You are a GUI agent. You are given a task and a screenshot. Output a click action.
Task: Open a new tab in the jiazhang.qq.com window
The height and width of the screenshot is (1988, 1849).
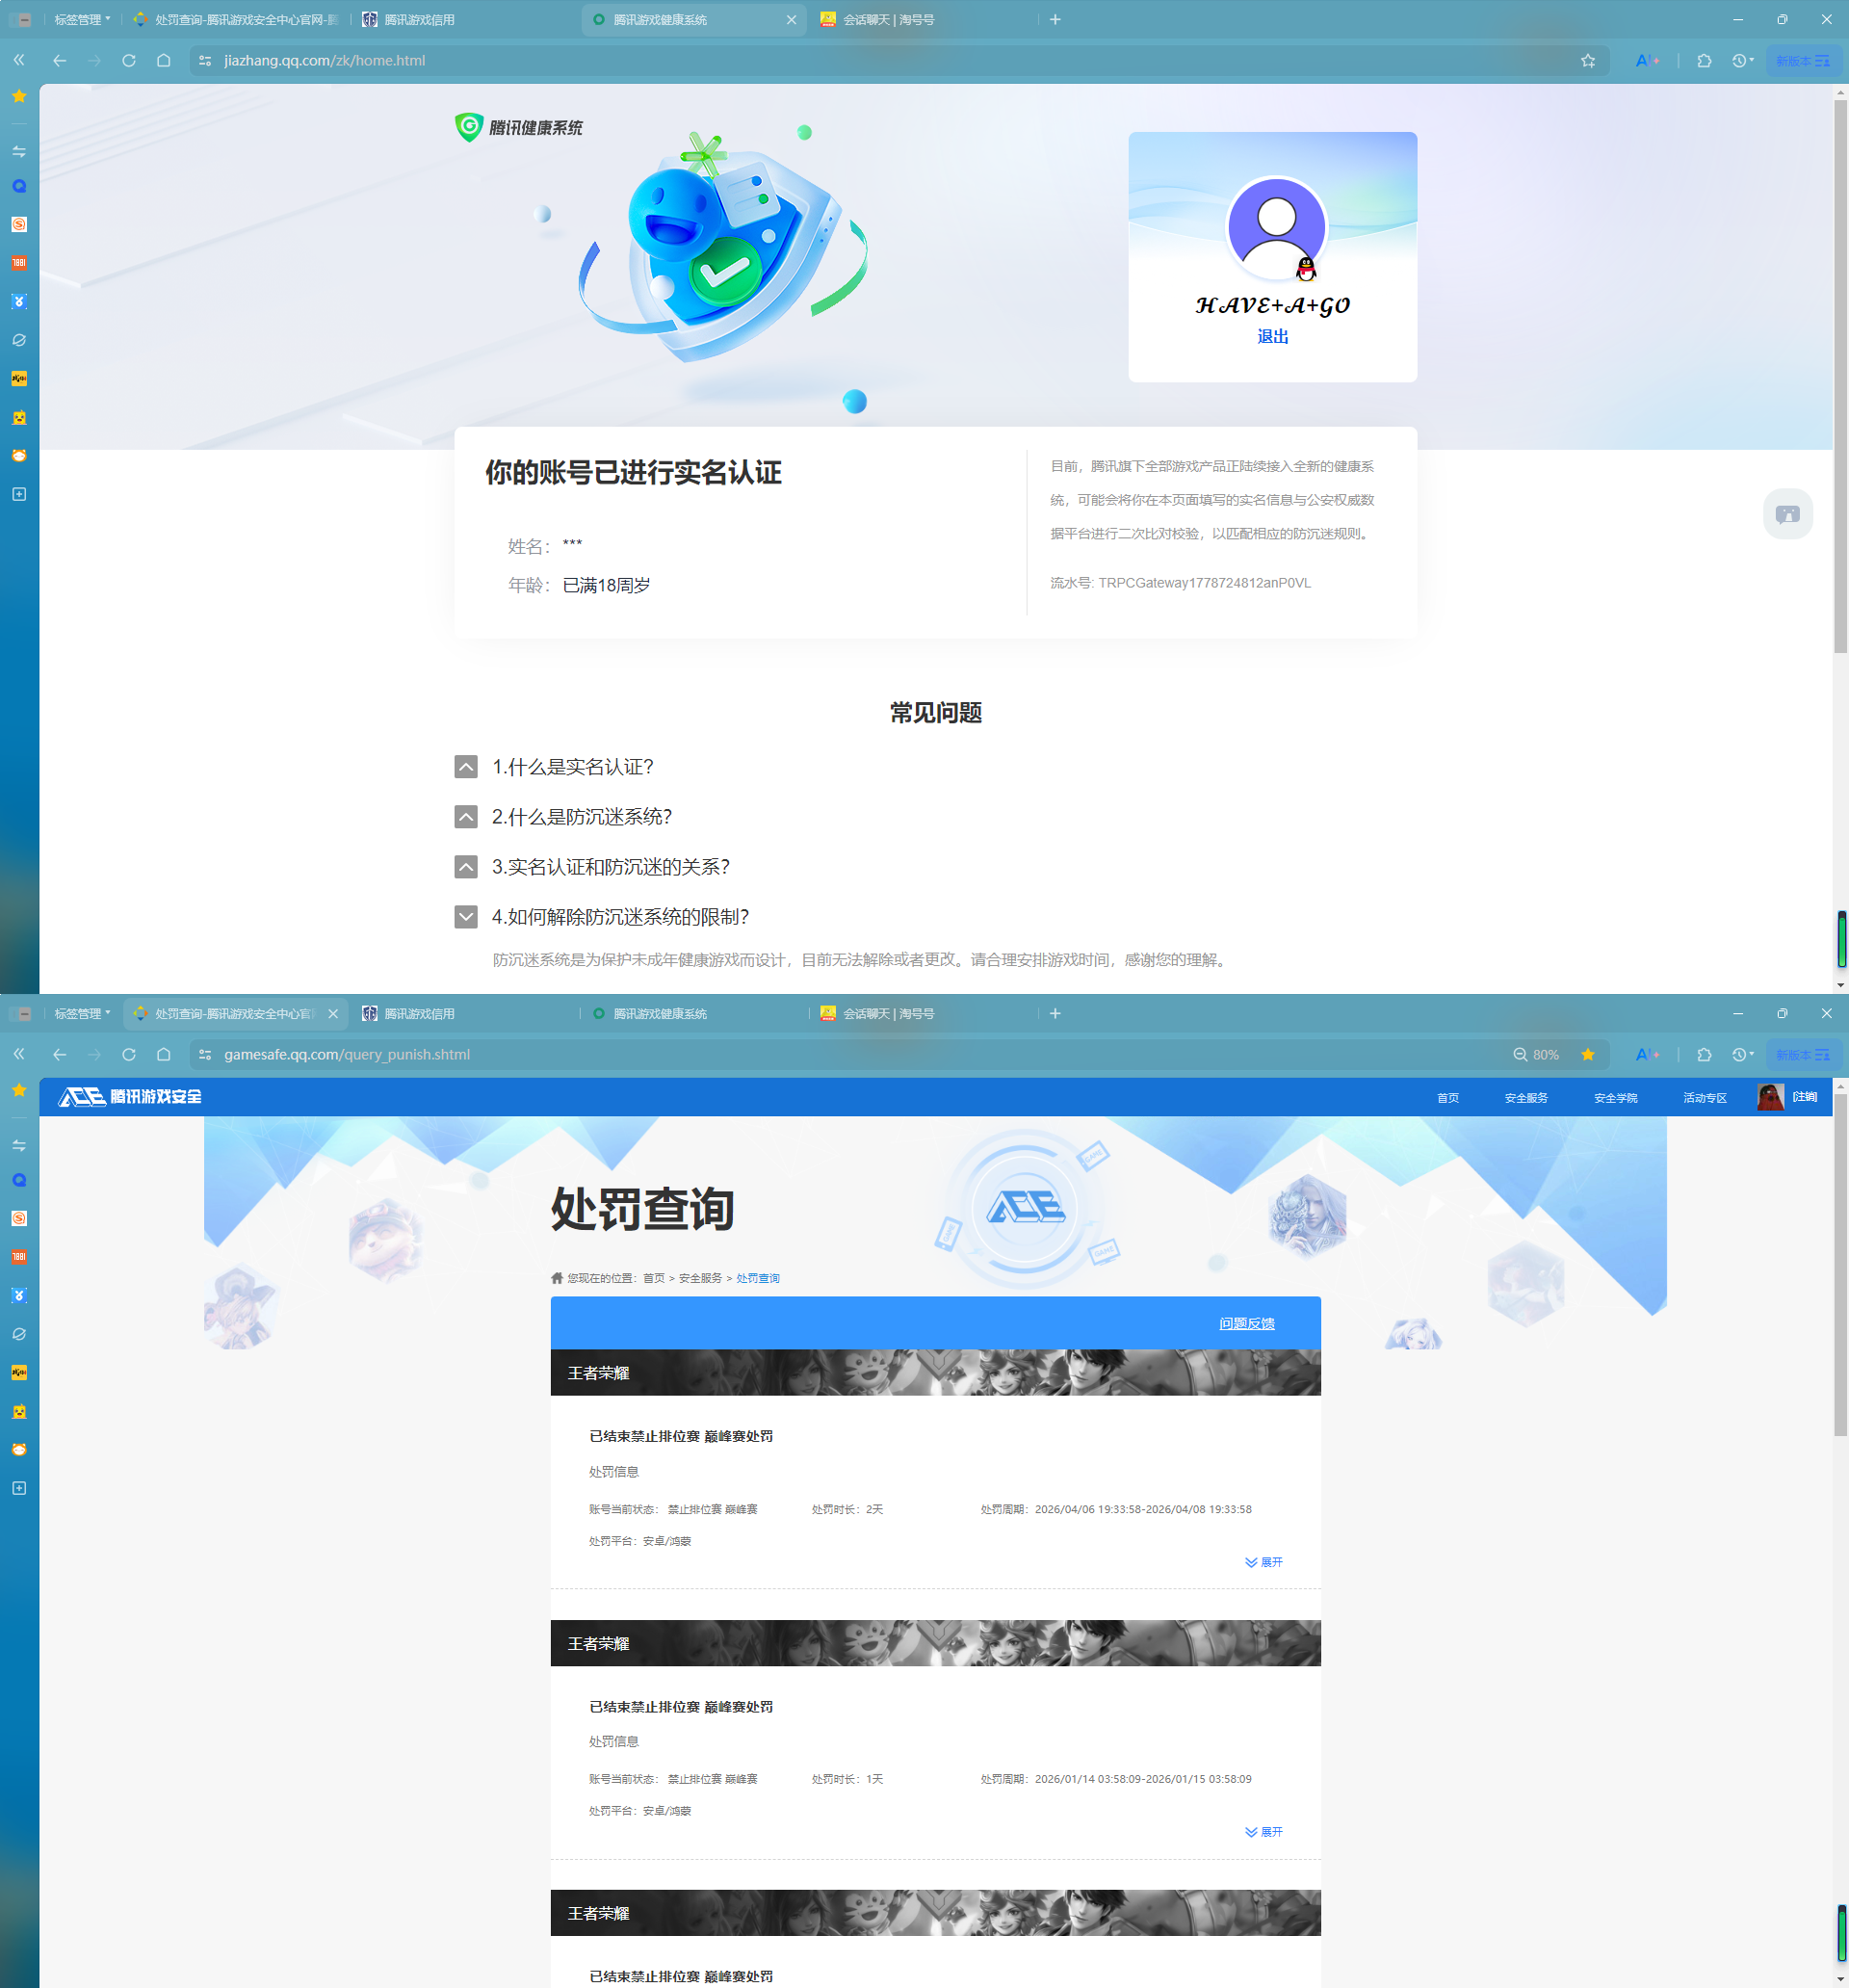click(1055, 20)
